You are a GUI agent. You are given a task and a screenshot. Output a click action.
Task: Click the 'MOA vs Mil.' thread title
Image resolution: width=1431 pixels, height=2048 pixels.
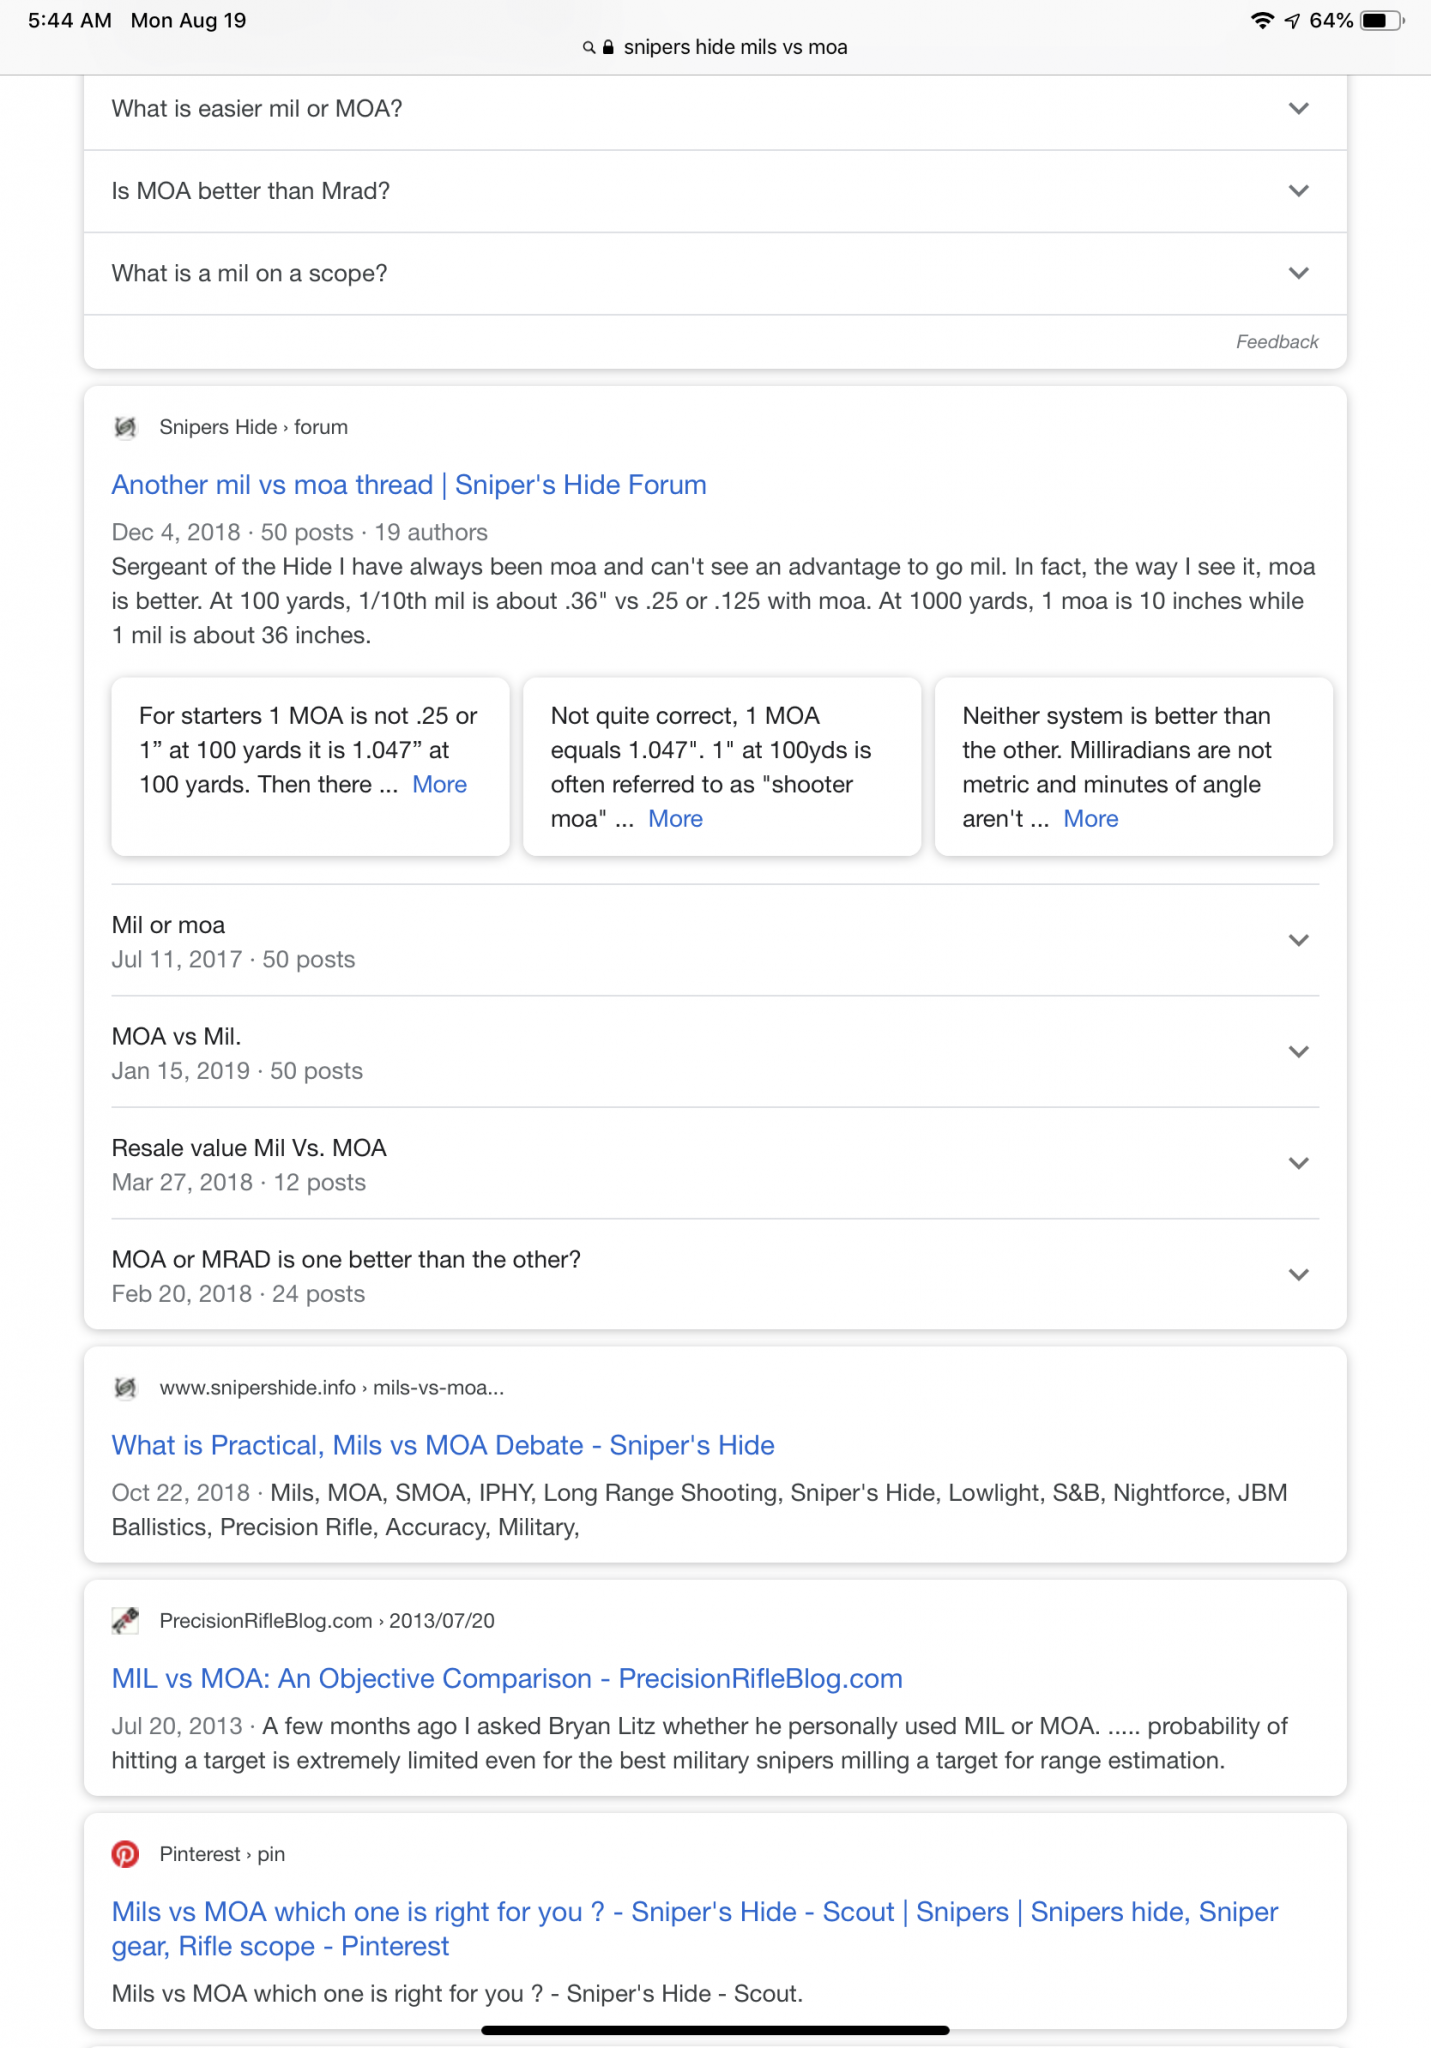pos(177,1037)
